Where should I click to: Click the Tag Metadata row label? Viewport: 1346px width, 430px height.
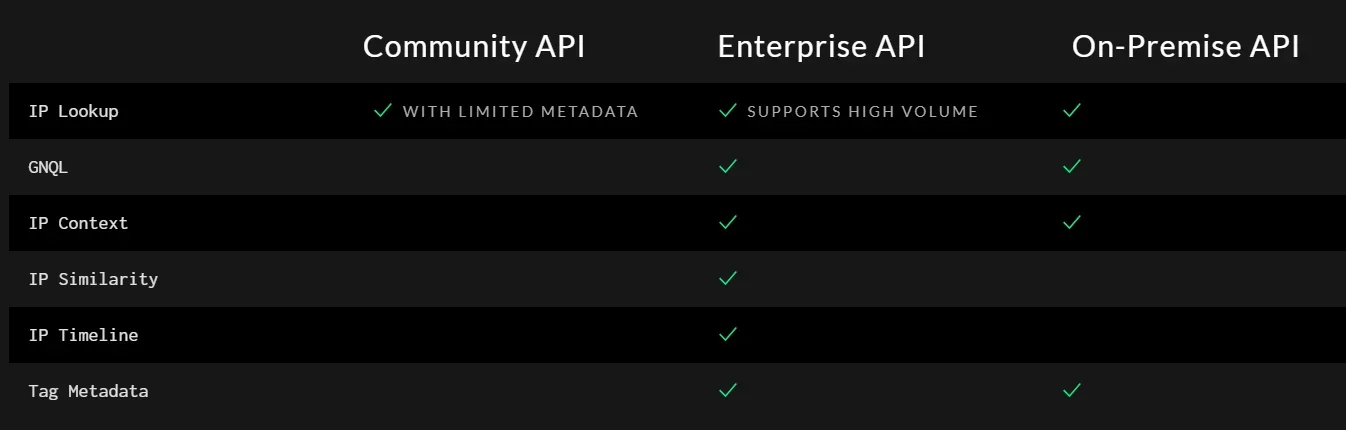pos(88,391)
